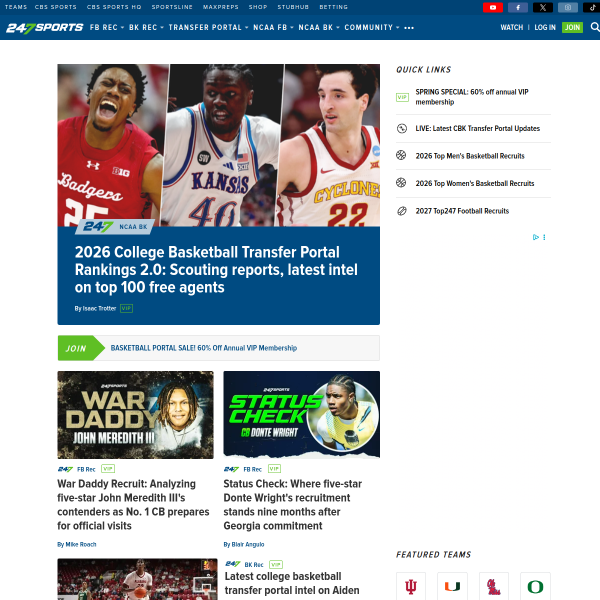Screen dimensions: 600x600
Task: Open the hero image with three players
Action: (218, 145)
